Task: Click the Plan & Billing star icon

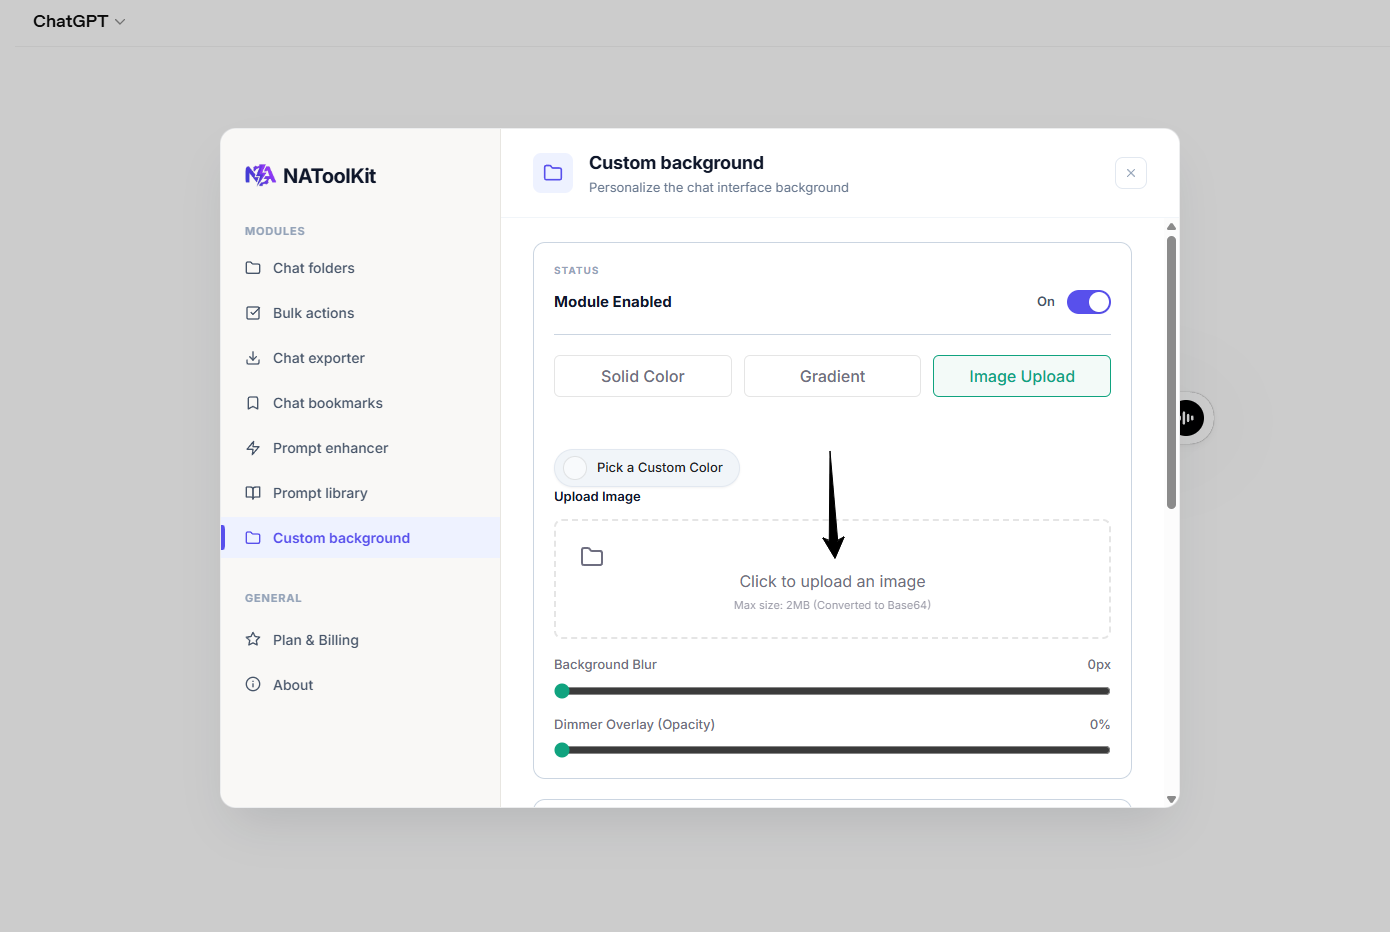Action: pyautogui.click(x=253, y=639)
